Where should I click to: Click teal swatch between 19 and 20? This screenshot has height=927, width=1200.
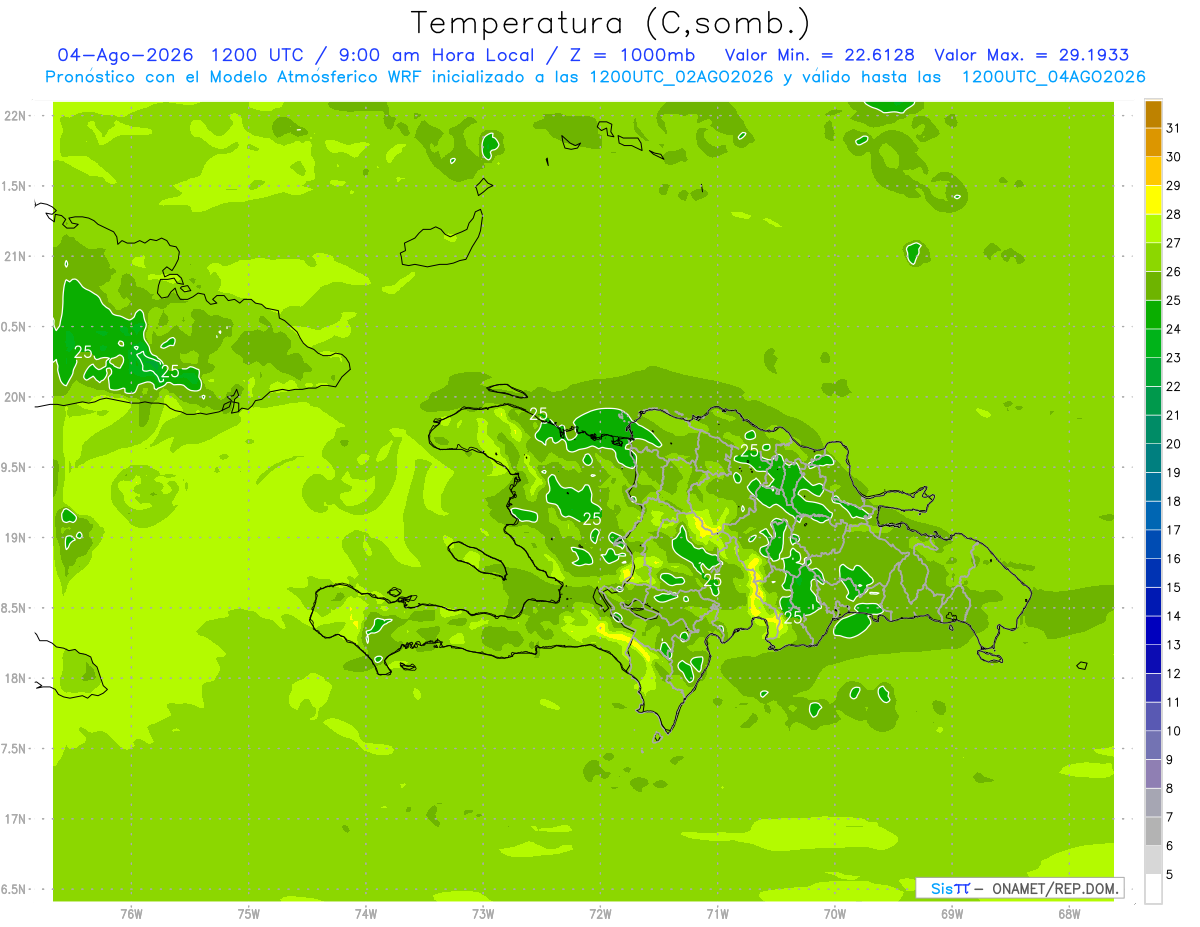tap(1153, 458)
